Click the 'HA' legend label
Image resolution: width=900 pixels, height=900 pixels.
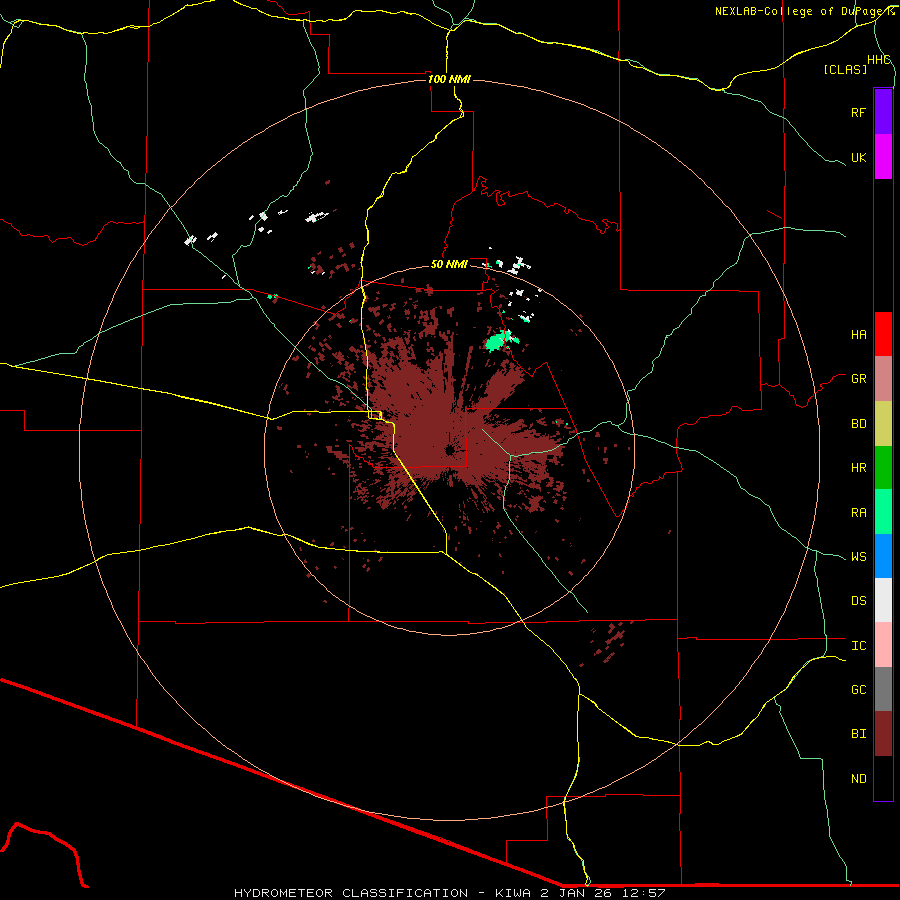858,334
